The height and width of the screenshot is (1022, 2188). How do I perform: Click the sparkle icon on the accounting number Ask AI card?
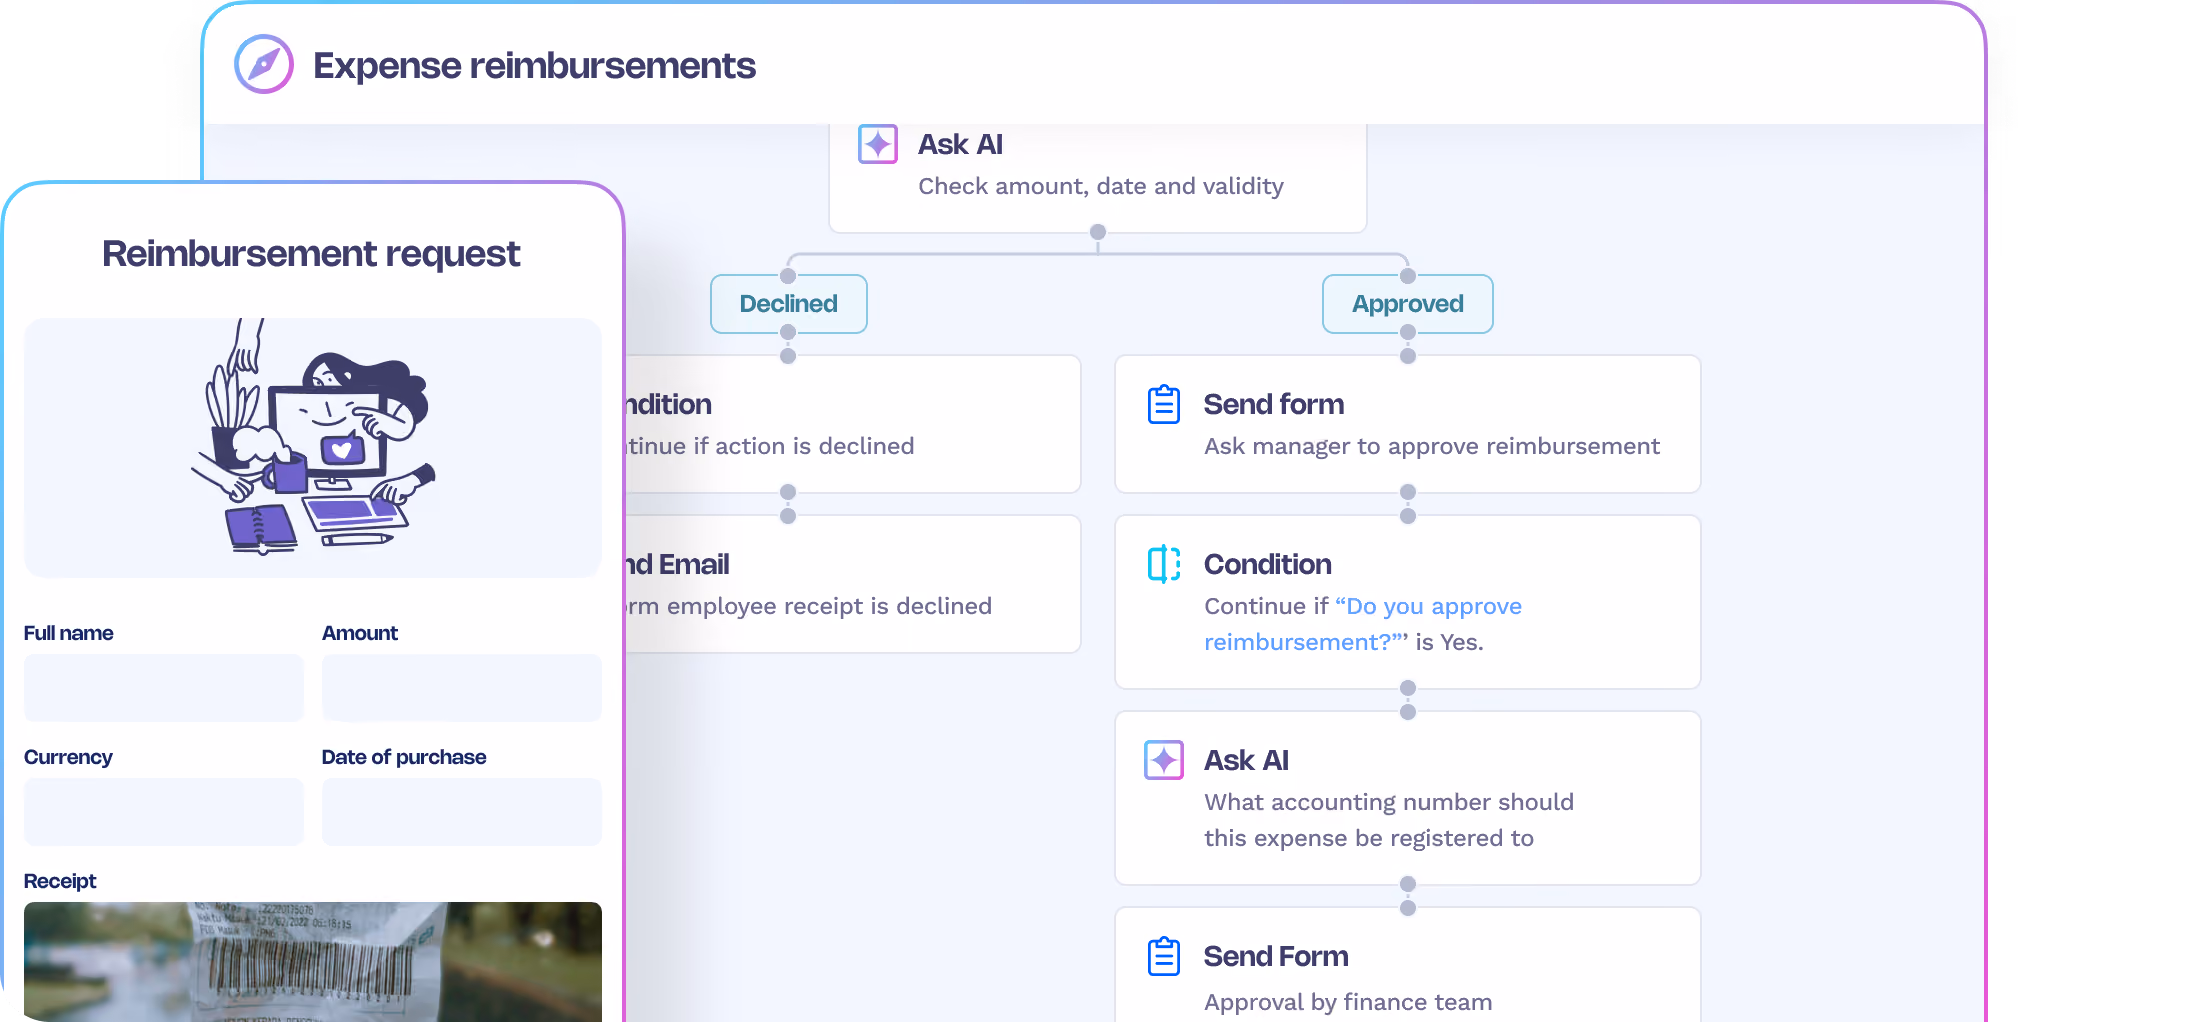[1164, 760]
